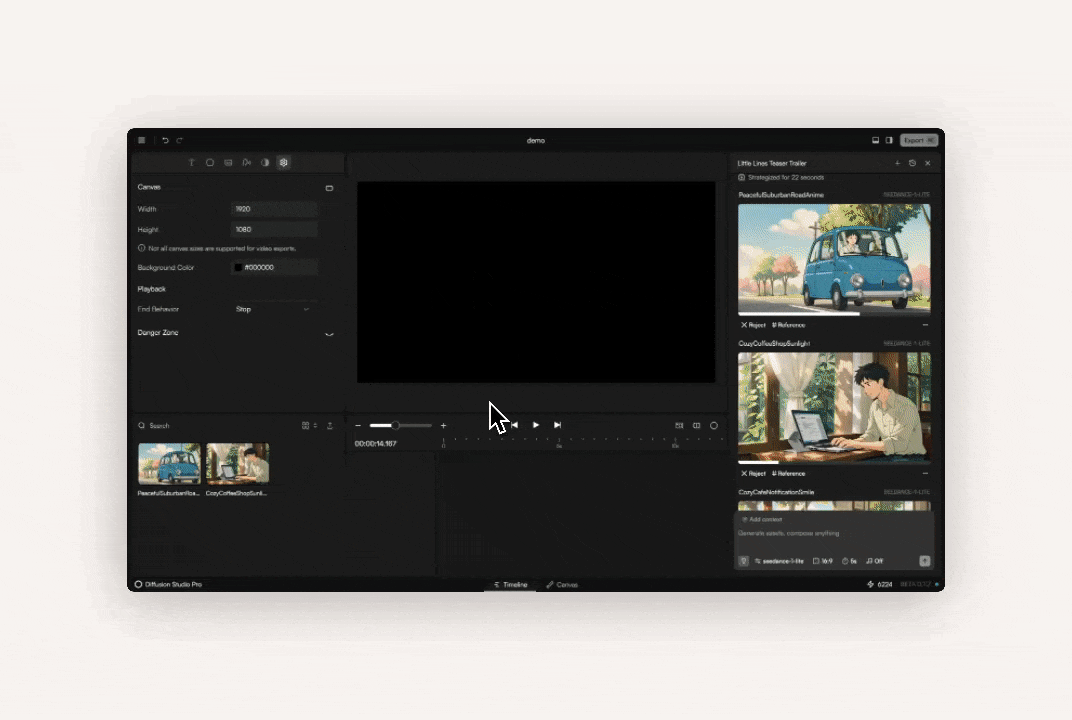Click the 6224 credits count
The width and height of the screenshot is (1072, 720).
pos(885,585)
